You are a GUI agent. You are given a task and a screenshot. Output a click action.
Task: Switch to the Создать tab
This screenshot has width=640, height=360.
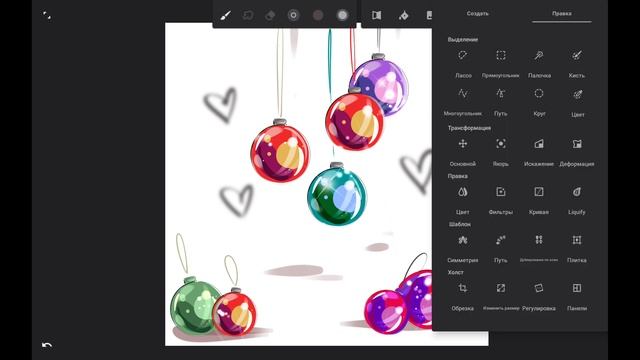(478, 13)
